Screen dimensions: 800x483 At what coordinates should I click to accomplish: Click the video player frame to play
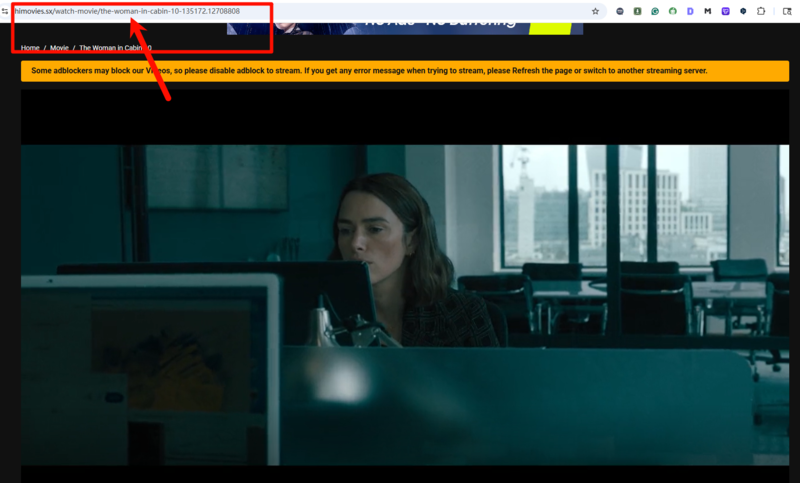405,286
